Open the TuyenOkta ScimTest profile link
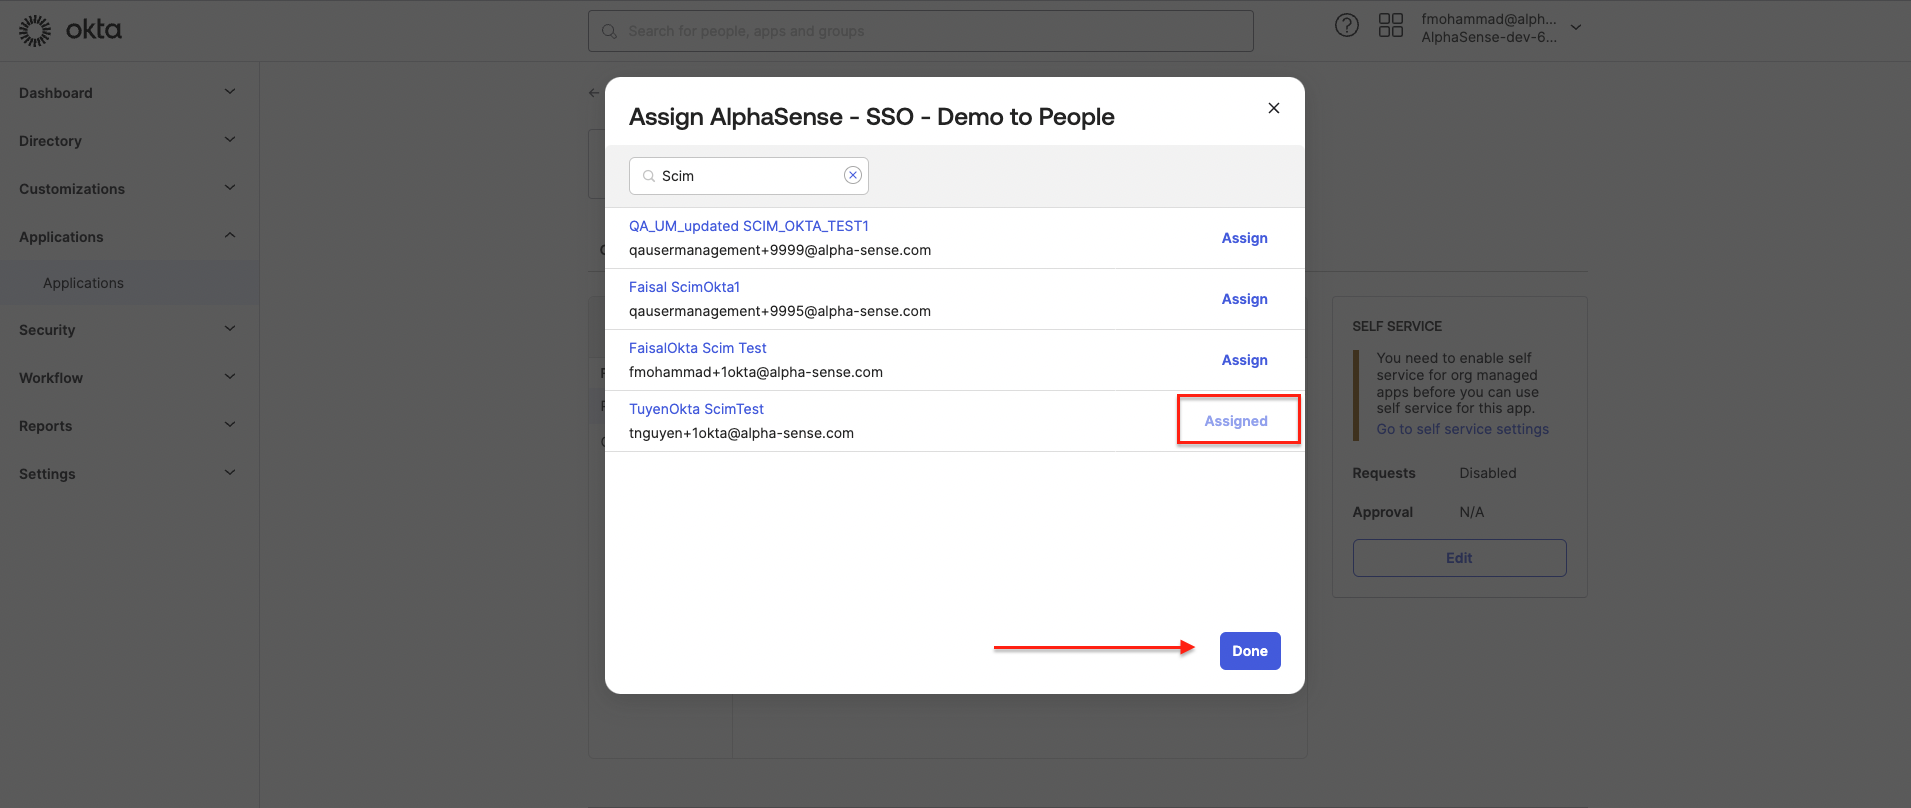Screen dimensions: 1911x808 (x=696, y=409)
